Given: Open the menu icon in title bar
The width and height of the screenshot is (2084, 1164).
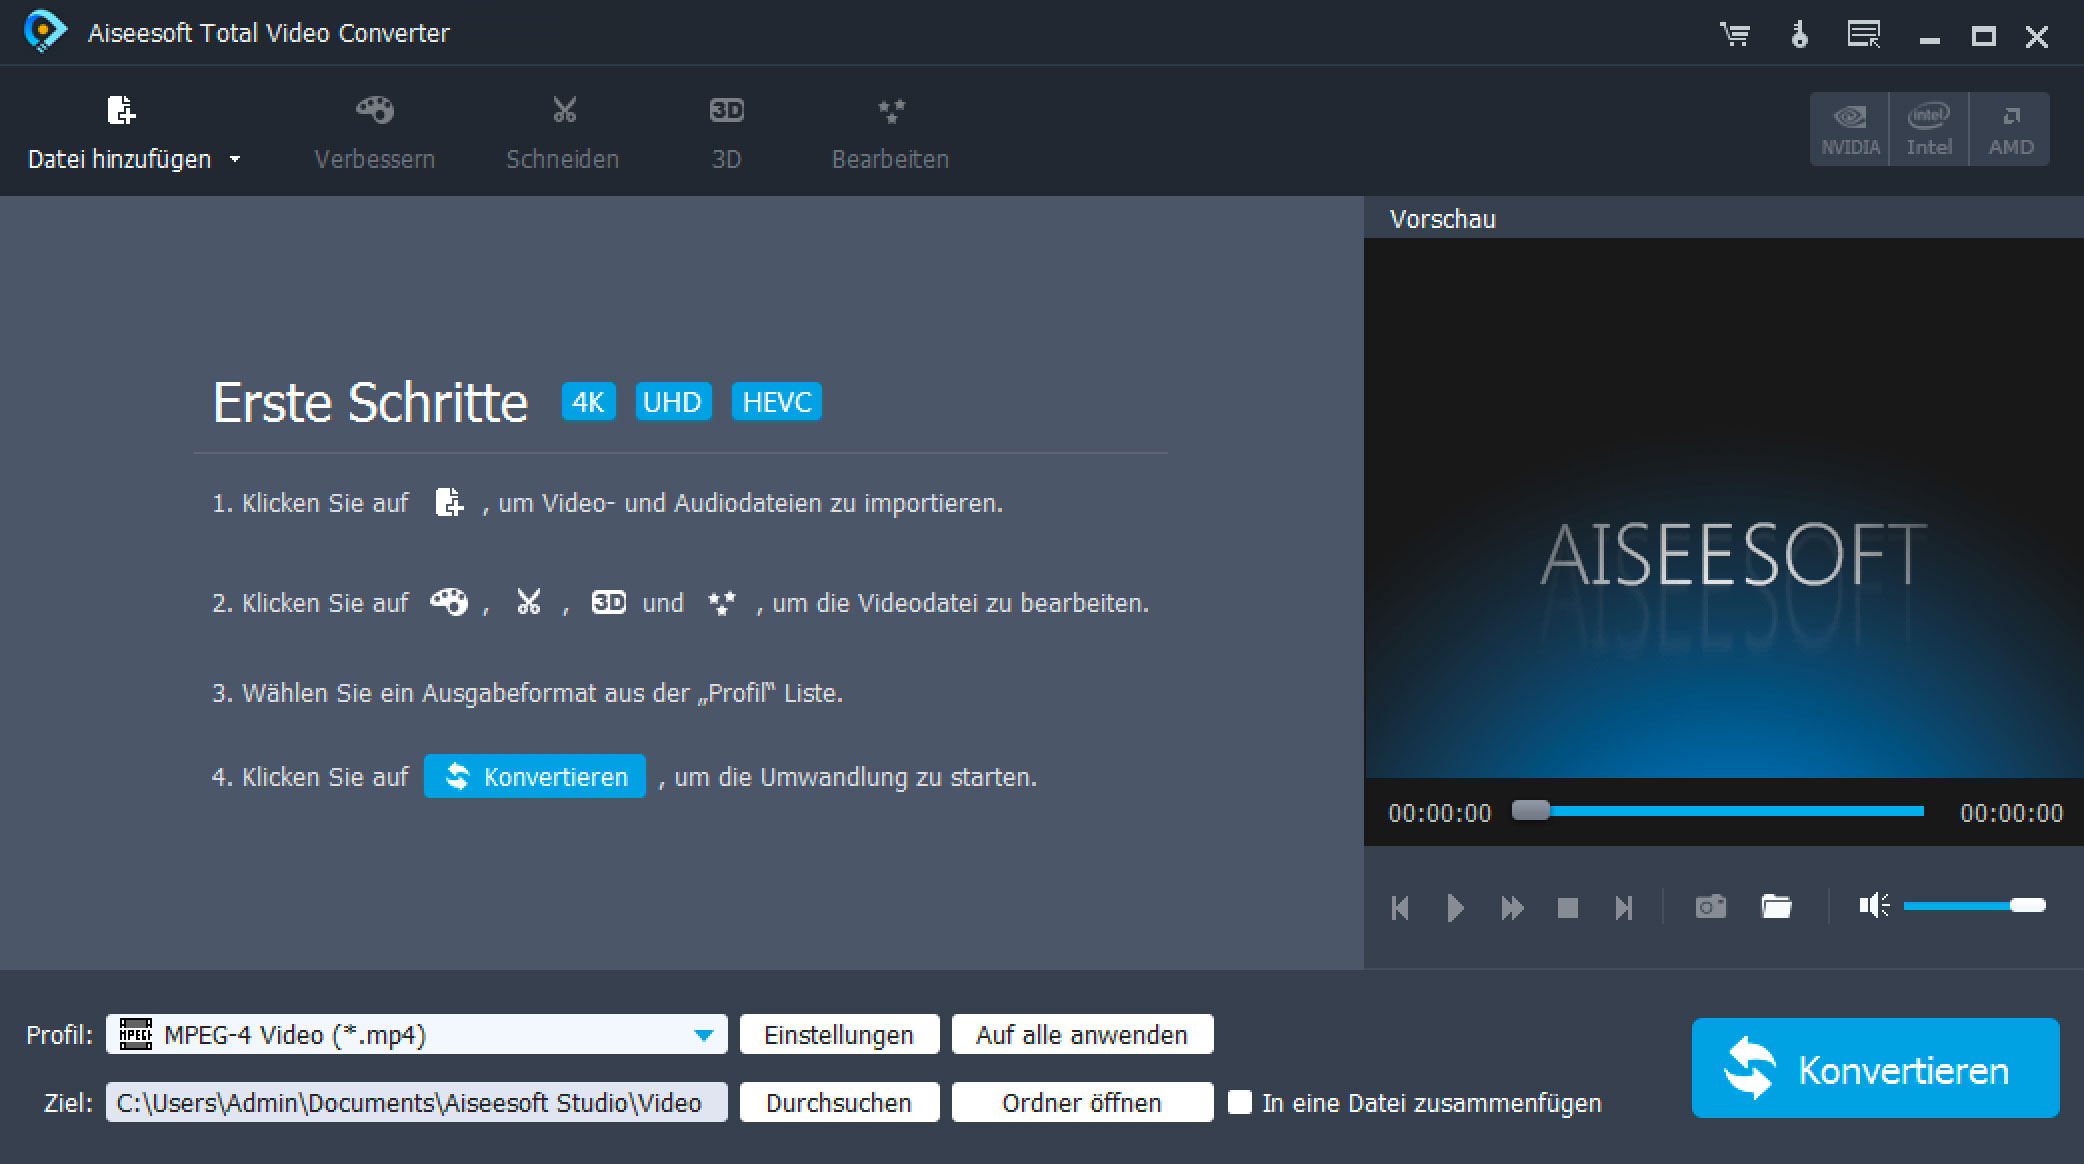Looking at the screenshot, I should coord(1864,34).
